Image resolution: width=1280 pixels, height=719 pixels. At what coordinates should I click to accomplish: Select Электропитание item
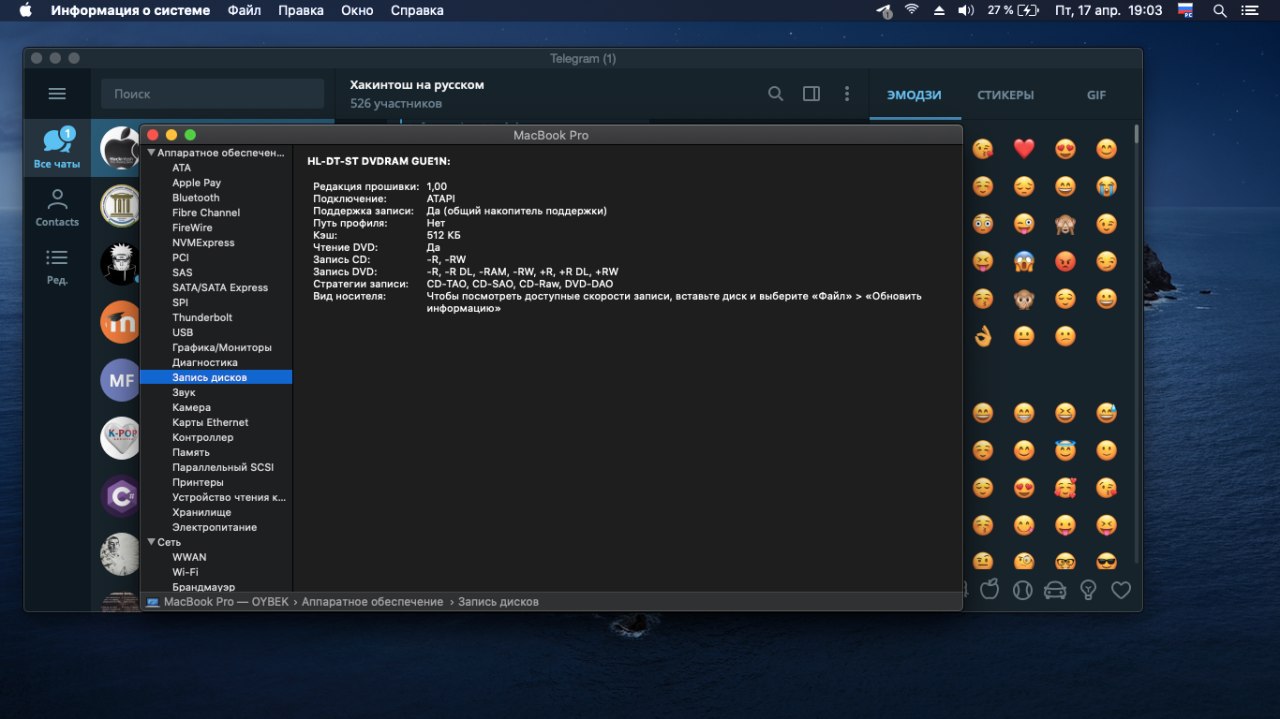click(214, 528)
